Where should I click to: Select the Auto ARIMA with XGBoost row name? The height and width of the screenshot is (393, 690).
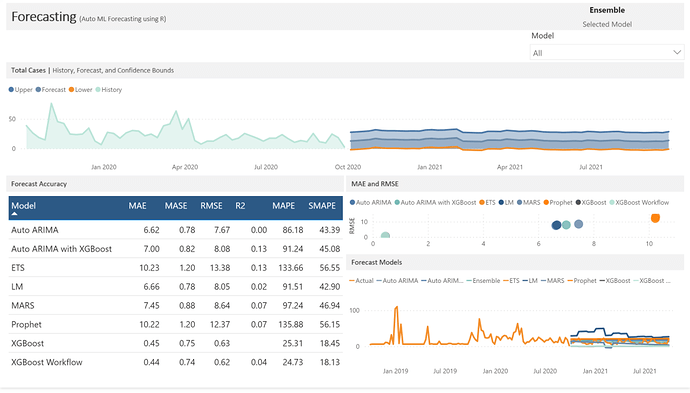click(62, 249)
